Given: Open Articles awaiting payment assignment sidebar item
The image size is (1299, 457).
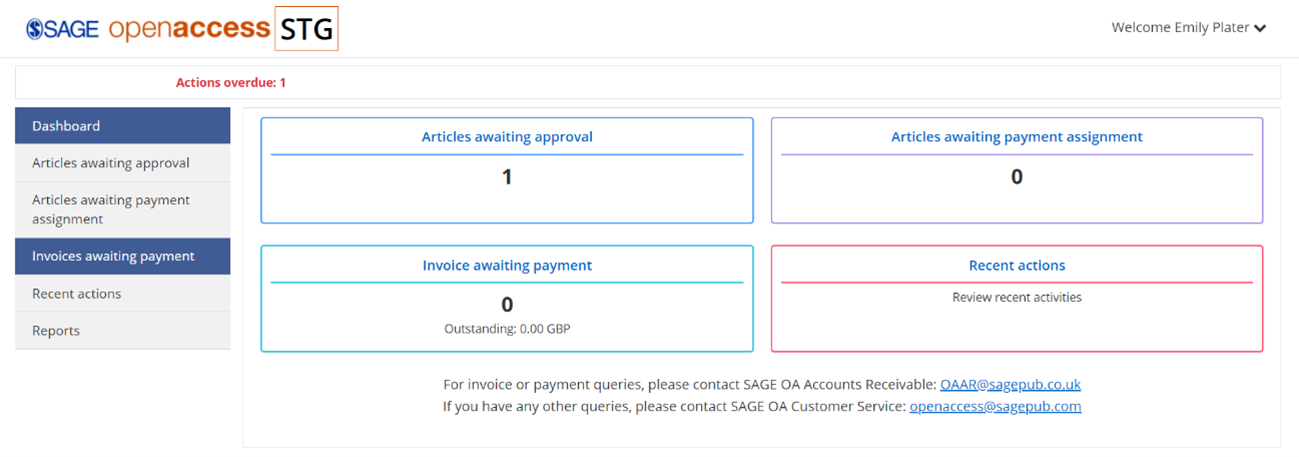Looking at the screenshot, I should [x=123, y=210].
